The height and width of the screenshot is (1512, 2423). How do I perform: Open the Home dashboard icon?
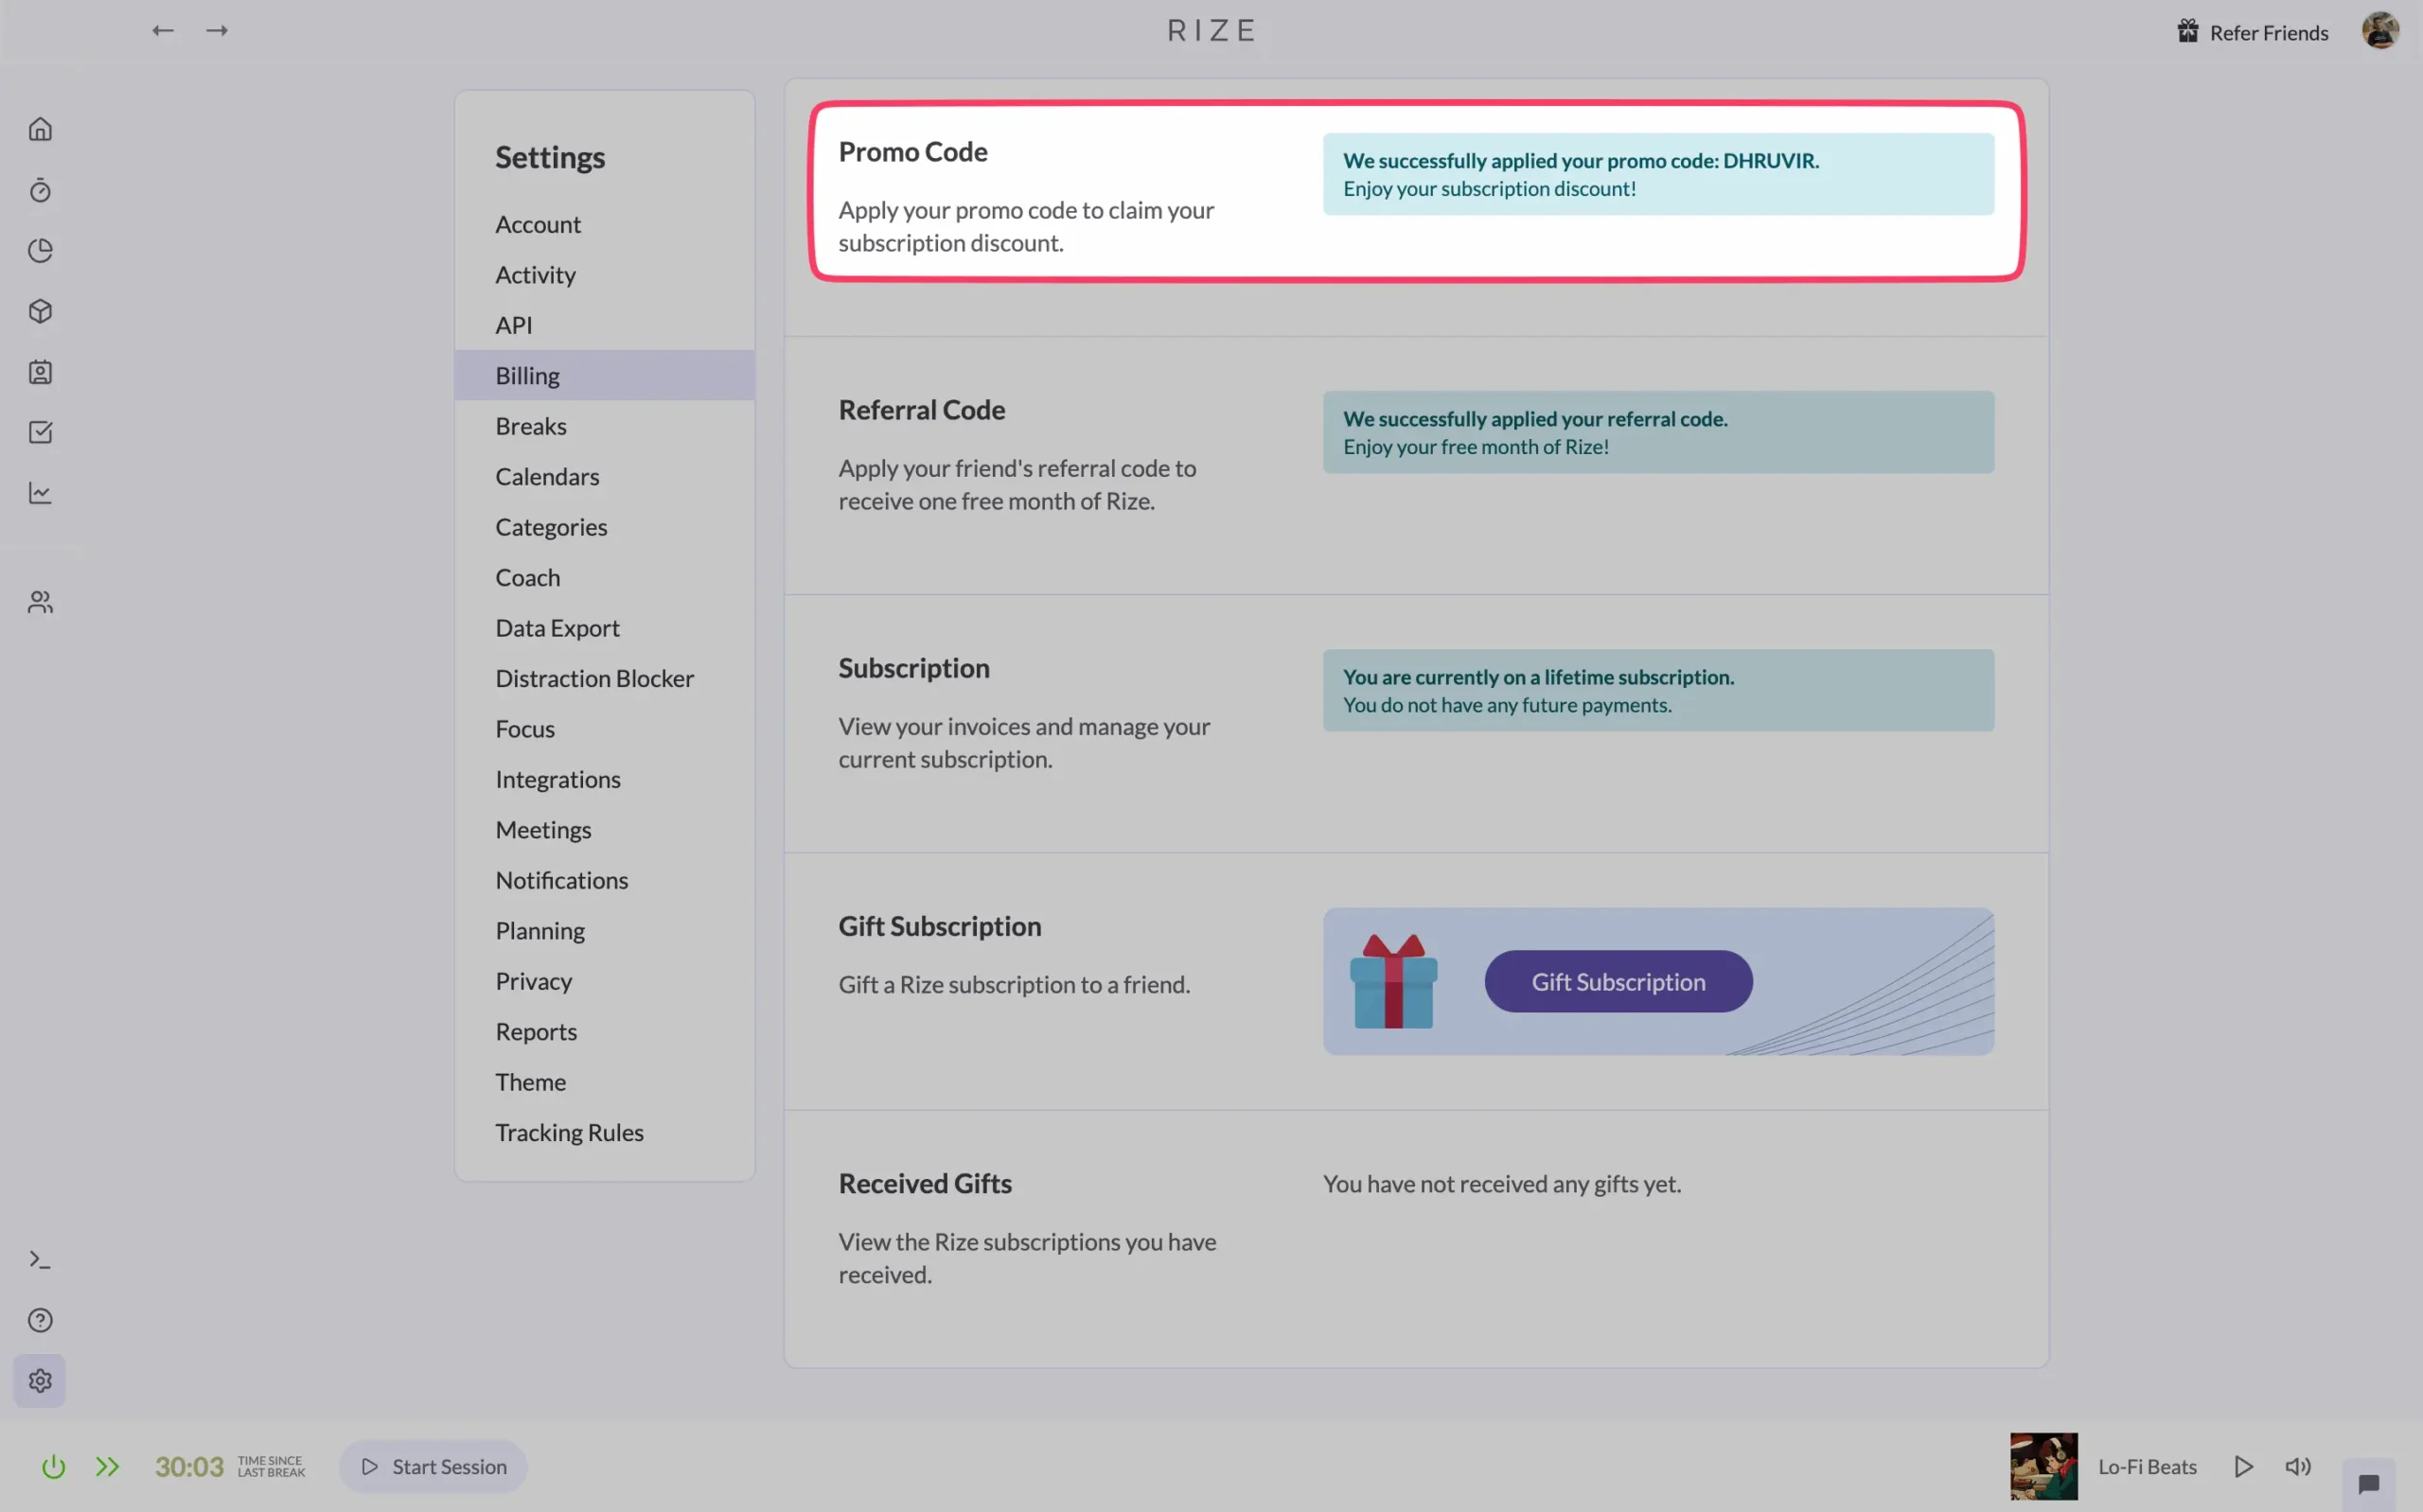point(40,129)
